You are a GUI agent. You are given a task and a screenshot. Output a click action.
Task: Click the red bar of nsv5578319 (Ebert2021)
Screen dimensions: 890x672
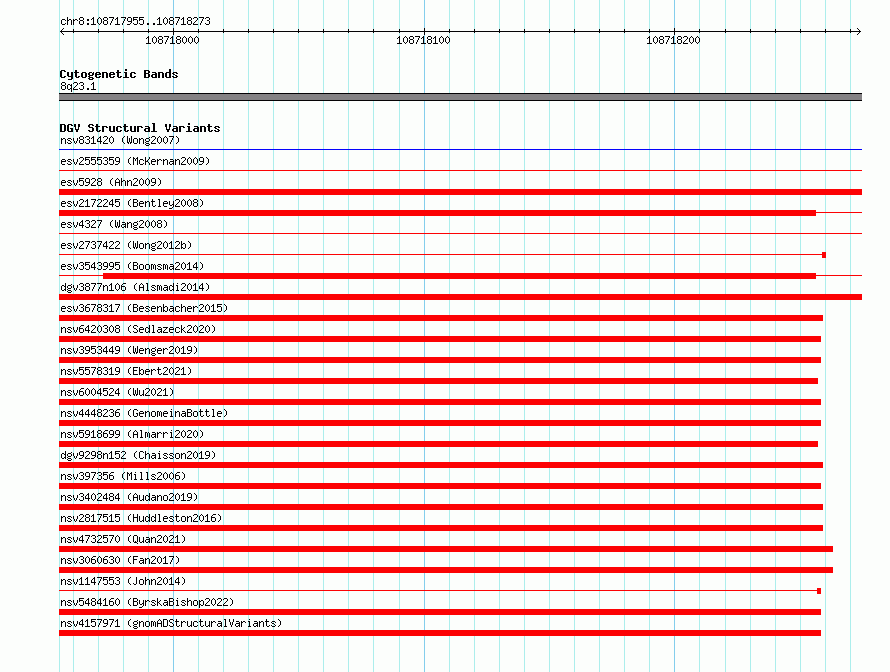[x=439, y=381]
